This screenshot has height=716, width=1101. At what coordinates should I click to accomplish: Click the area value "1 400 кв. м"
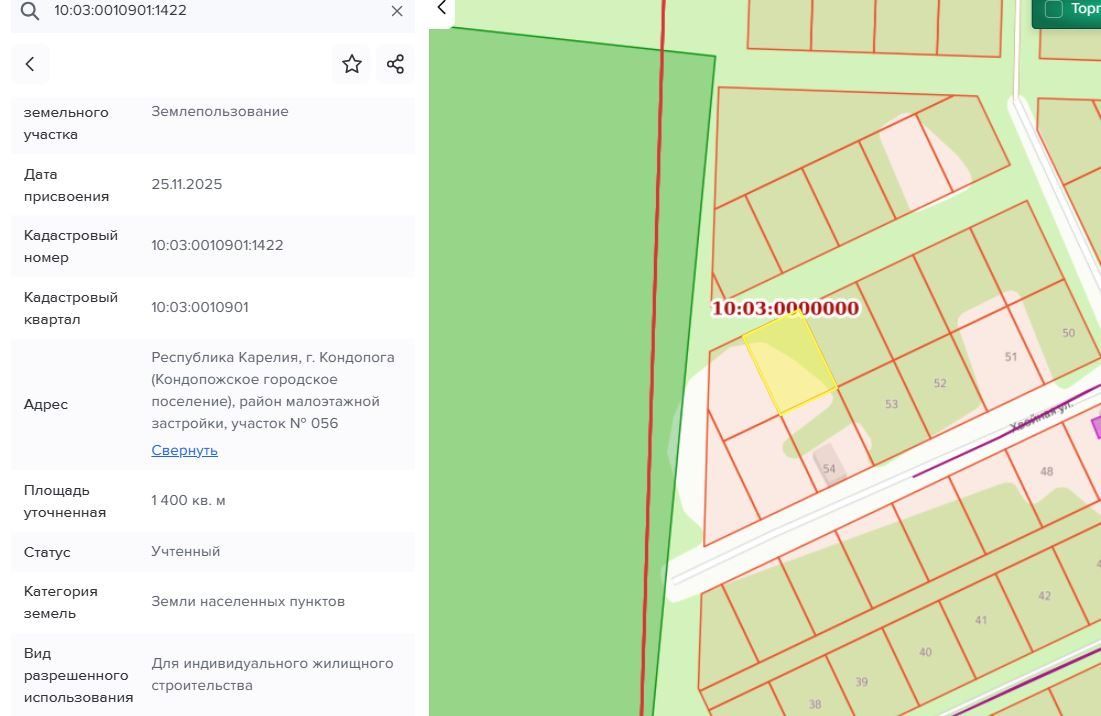click(188, 500)
